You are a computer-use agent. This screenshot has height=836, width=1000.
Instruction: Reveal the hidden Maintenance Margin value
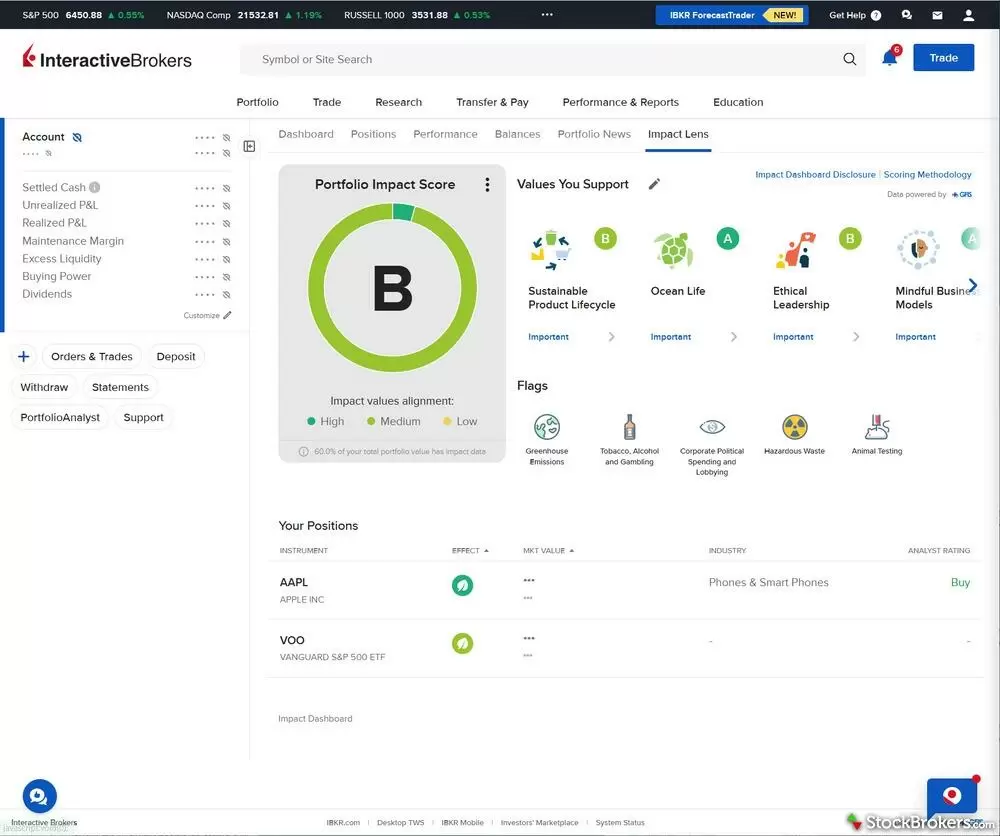click(226, 242)
